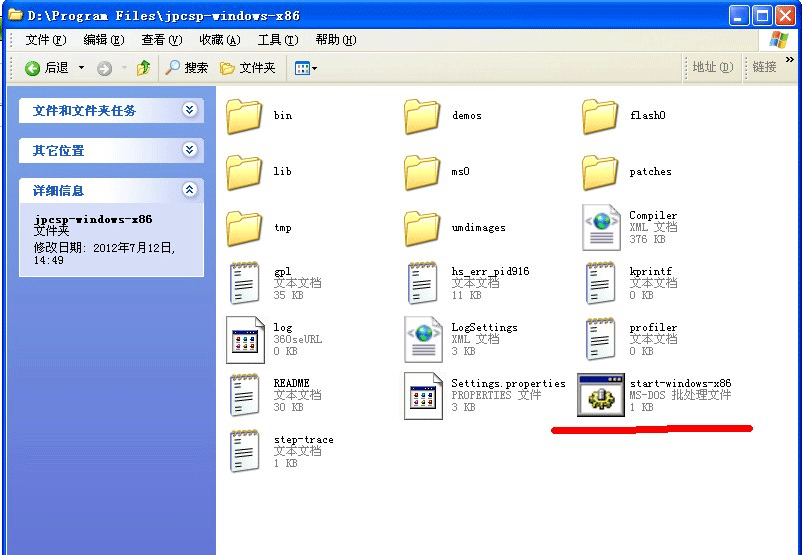Open the 工具(T) menu
Screen dimensions: 804x555
coord(277,40)
